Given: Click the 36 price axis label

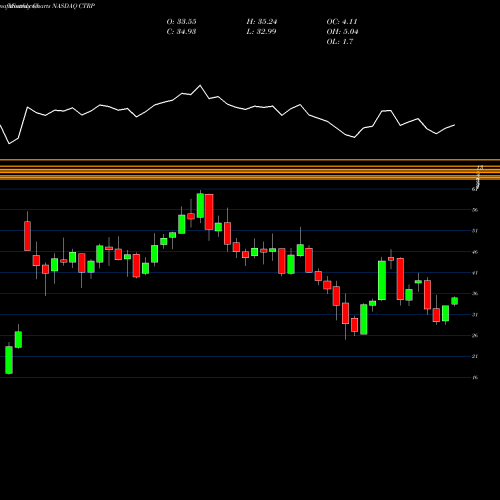Looking at the screenshot, I should click(x=475, y=294).
